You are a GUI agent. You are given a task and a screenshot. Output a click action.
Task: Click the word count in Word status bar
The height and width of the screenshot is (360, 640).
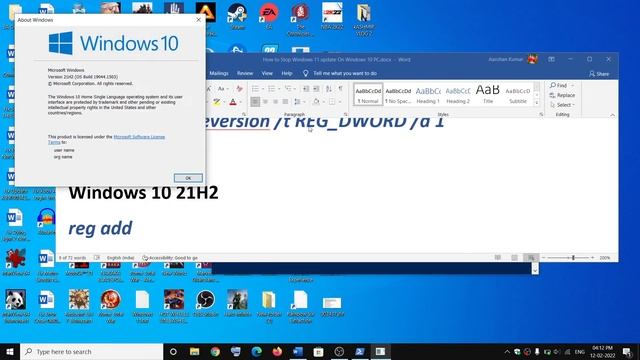click(72, 258)
